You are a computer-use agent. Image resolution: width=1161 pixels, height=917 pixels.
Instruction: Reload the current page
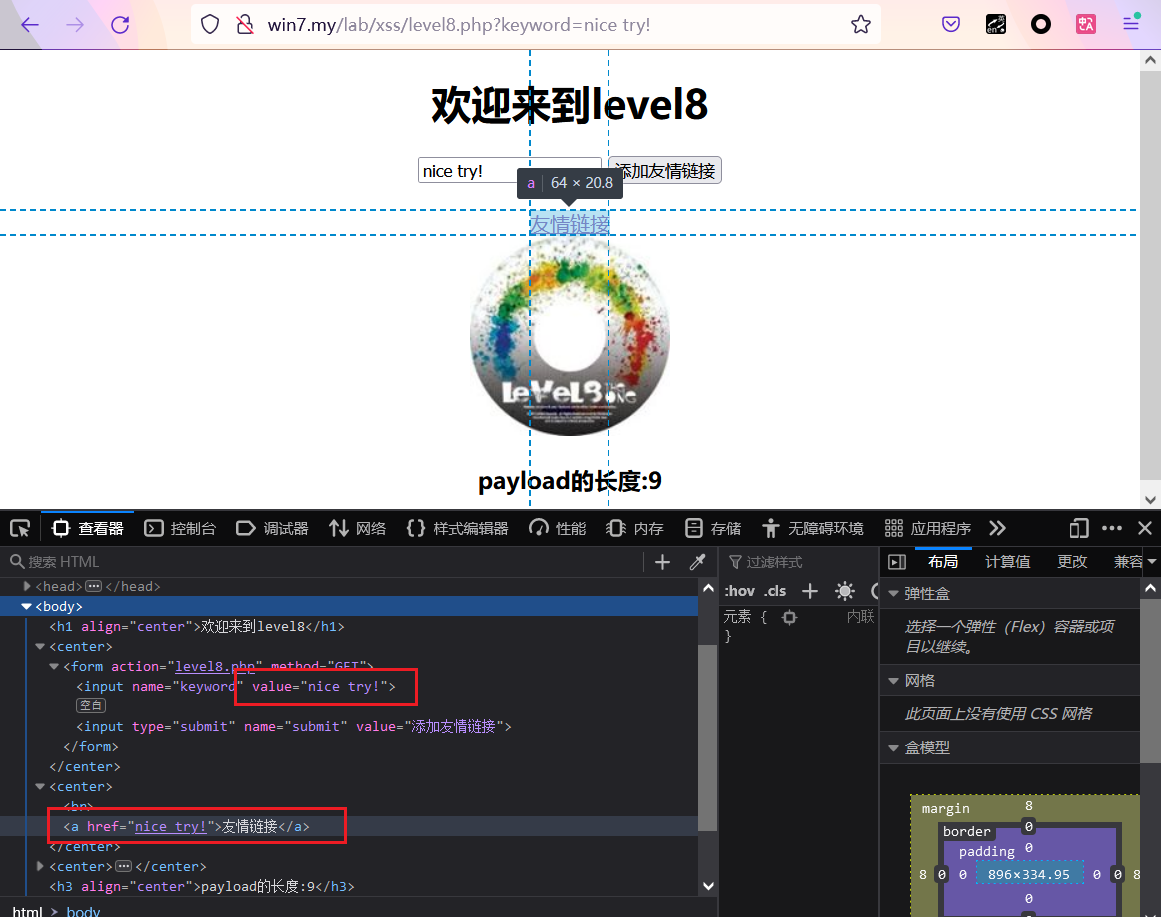pos(119,24)
